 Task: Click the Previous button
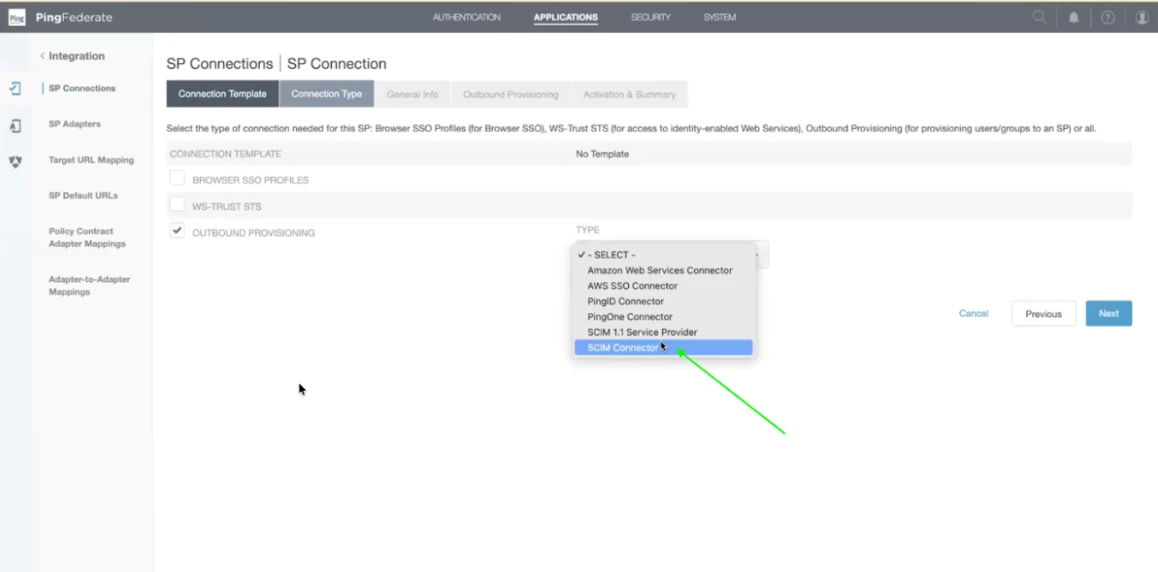click(x=1043, y=314)
